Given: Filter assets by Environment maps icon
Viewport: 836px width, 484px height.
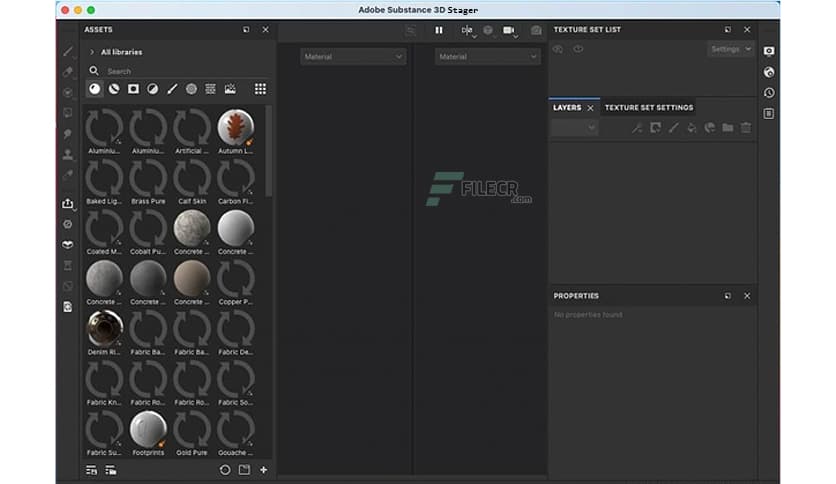Looking at the screenshot, I should pos(230,89).
